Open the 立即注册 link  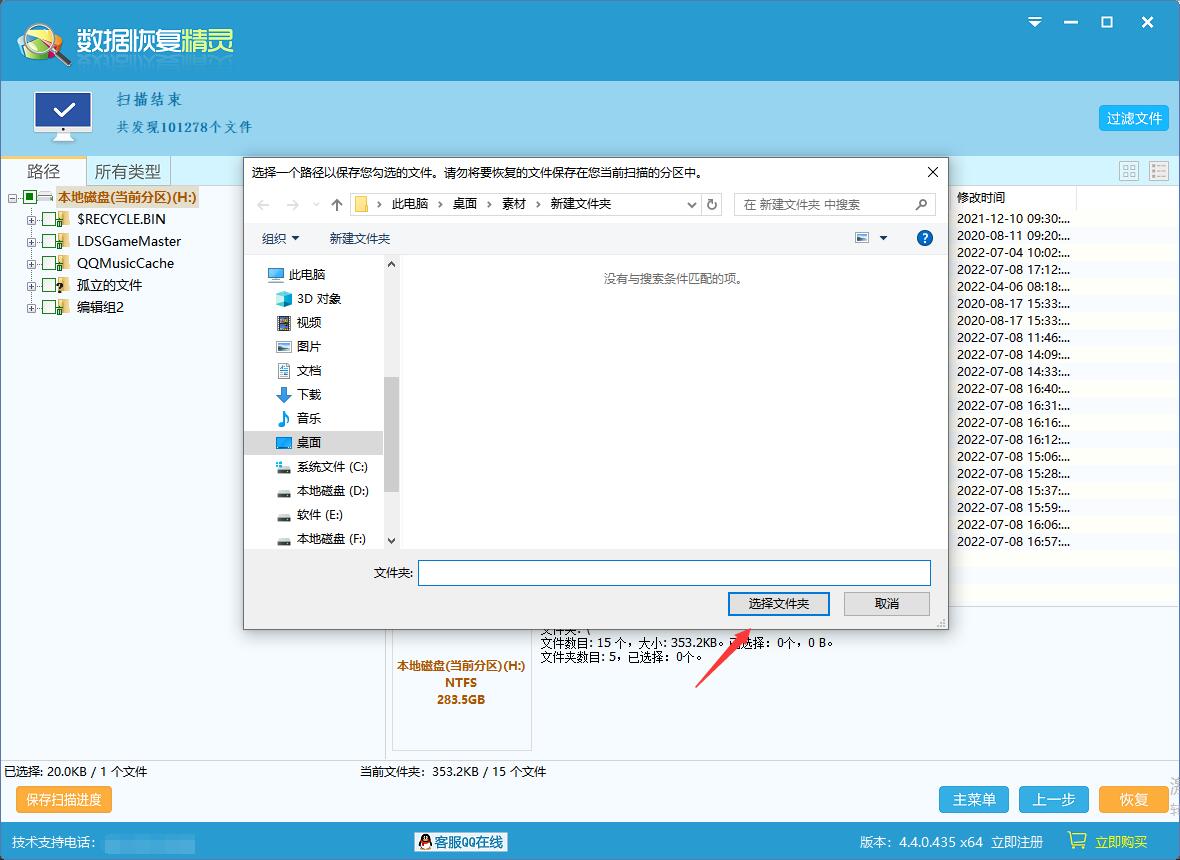(1017, 842)
